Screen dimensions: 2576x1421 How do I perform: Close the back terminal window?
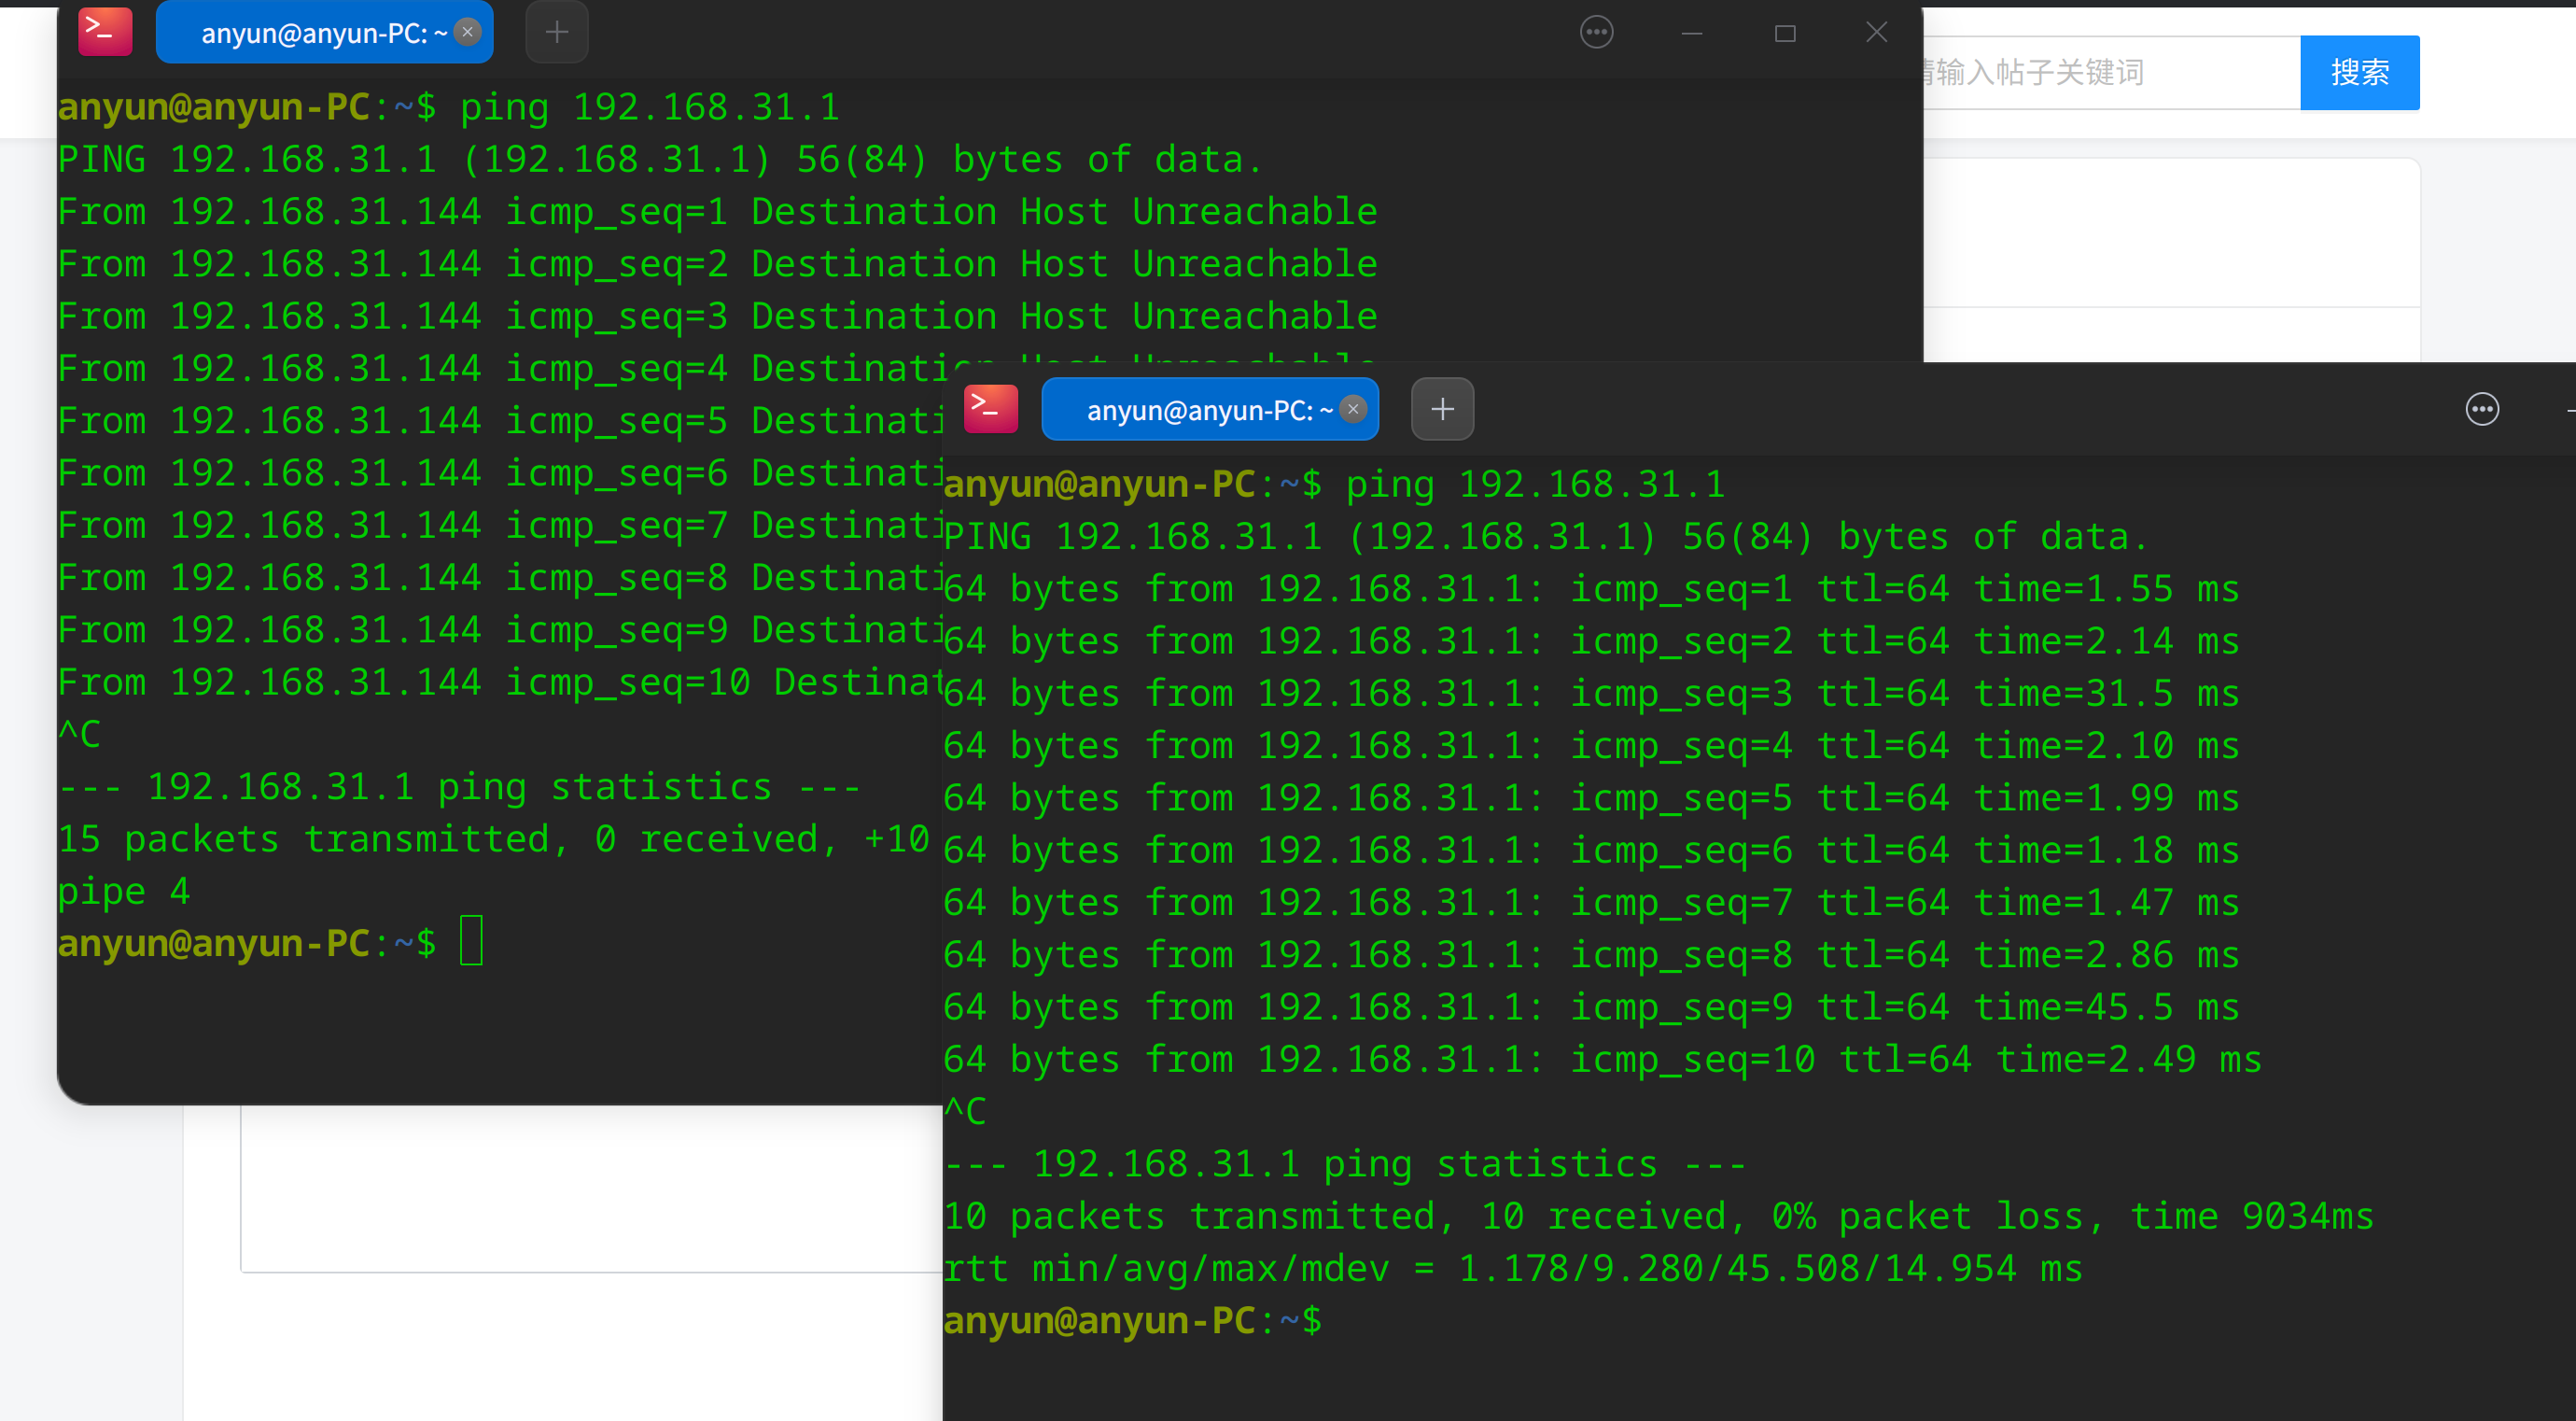coord(1876,33)
